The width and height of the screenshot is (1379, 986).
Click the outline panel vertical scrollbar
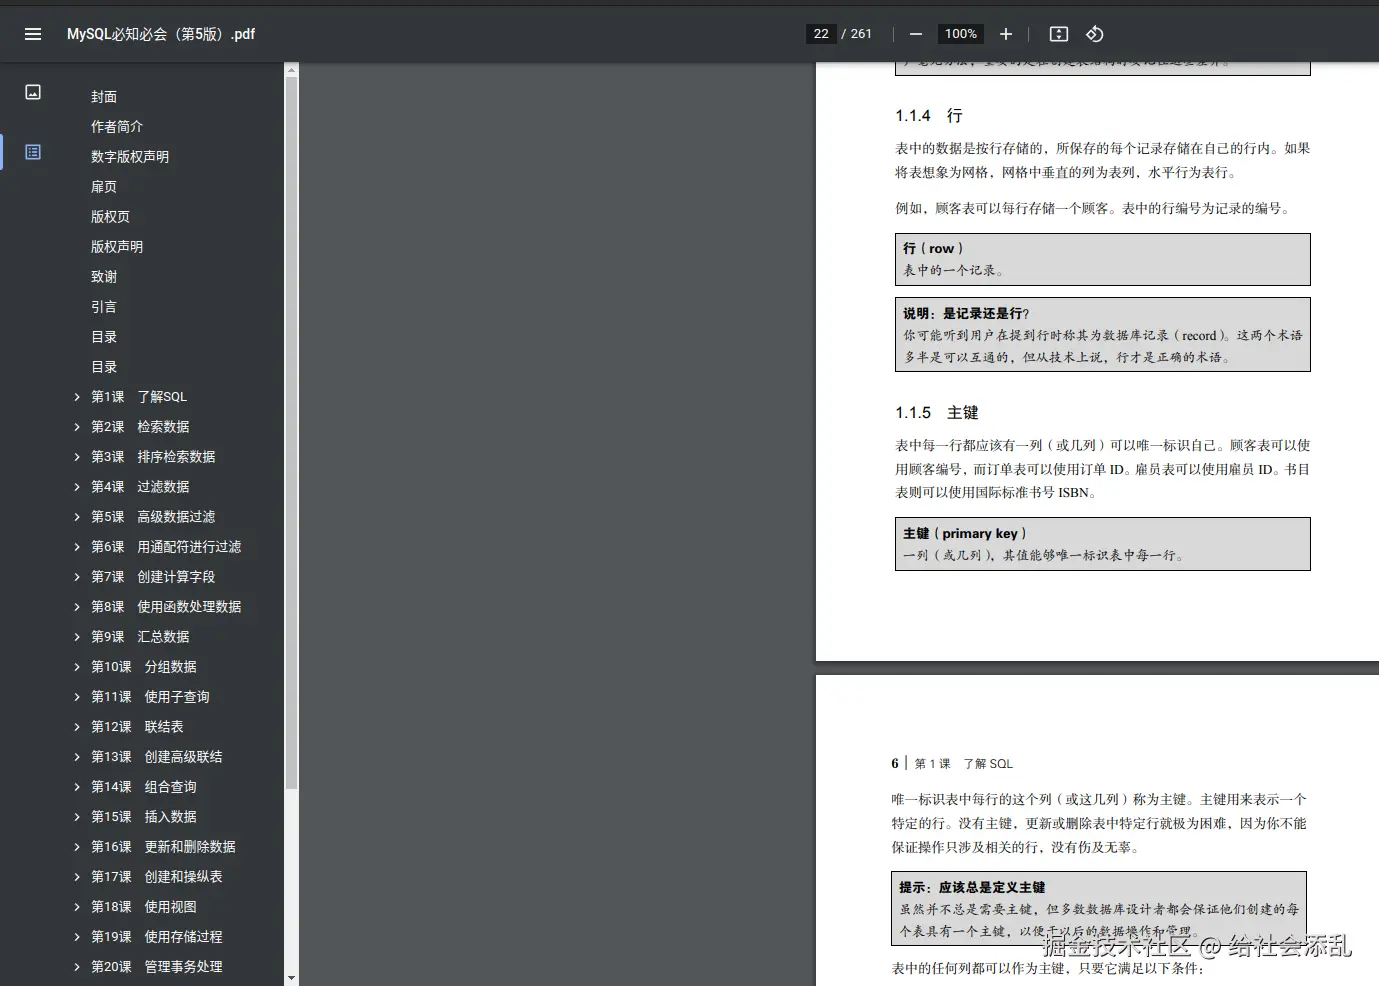pyautogui.click(x=291, y=430)
